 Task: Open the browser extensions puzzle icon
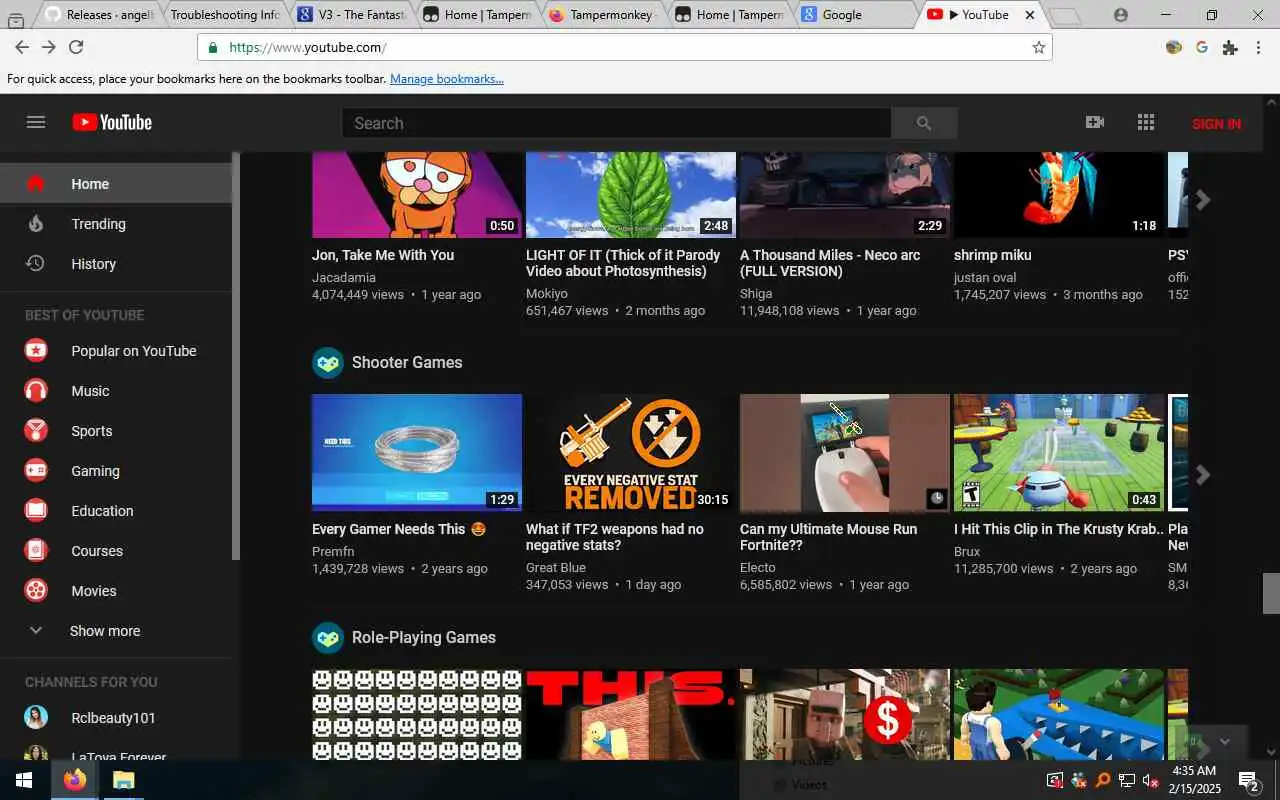[1230, 47]
